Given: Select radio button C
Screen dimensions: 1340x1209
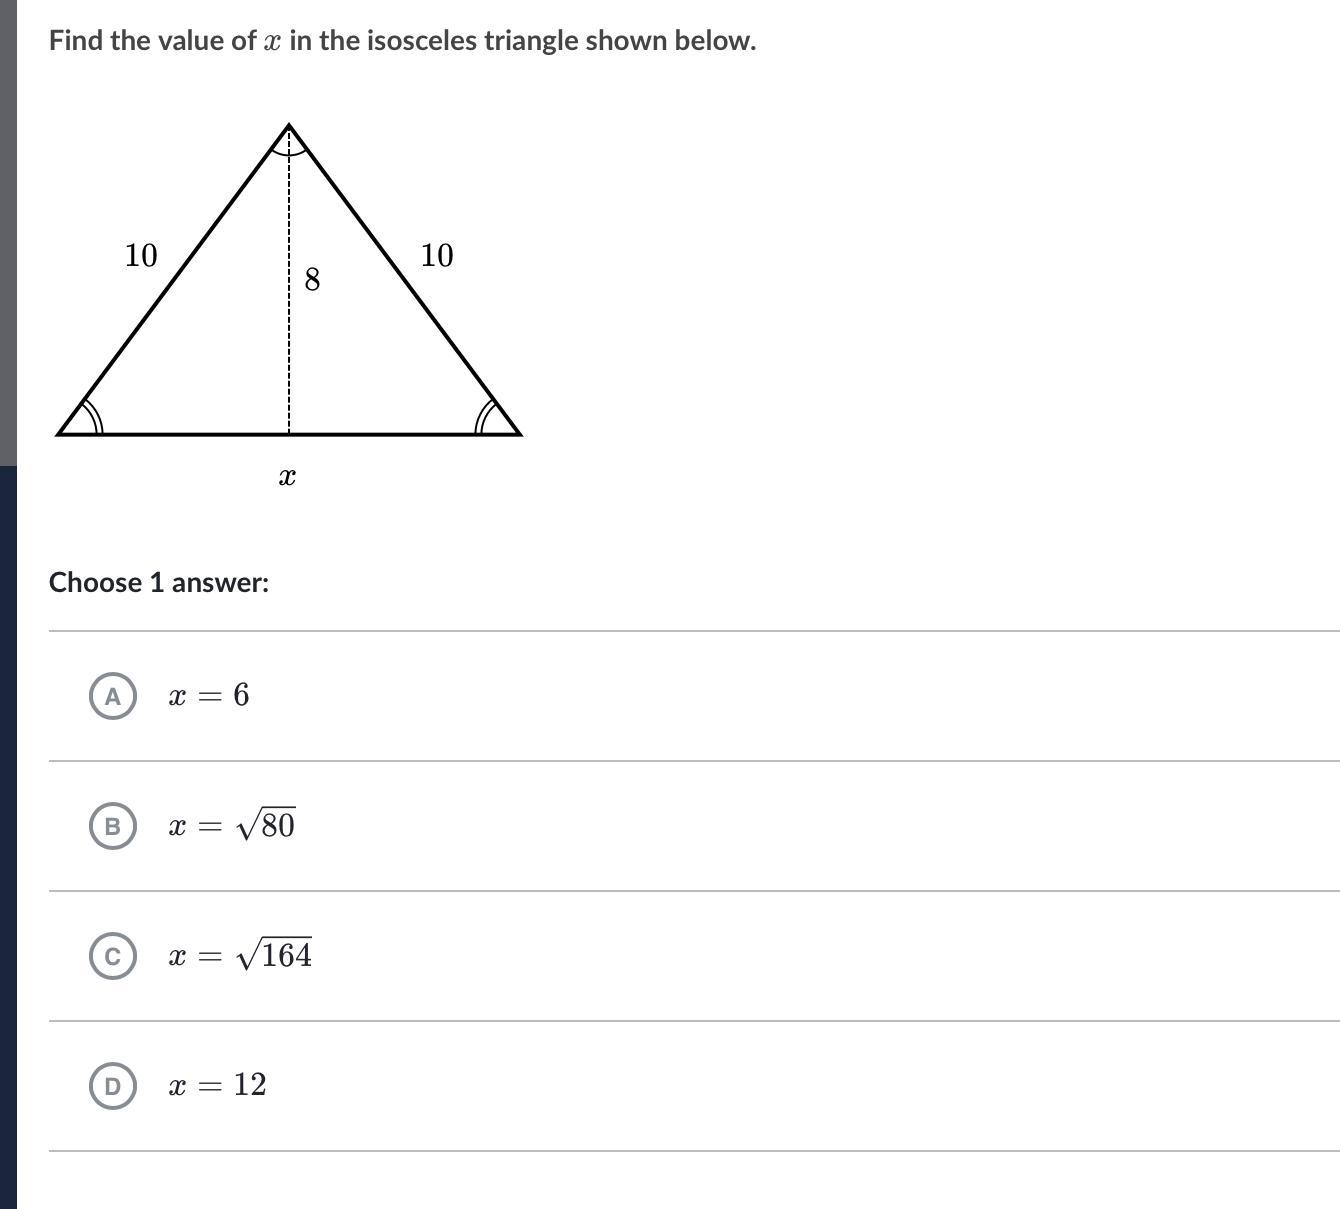Looking at the screenshot, I should 113,956.
